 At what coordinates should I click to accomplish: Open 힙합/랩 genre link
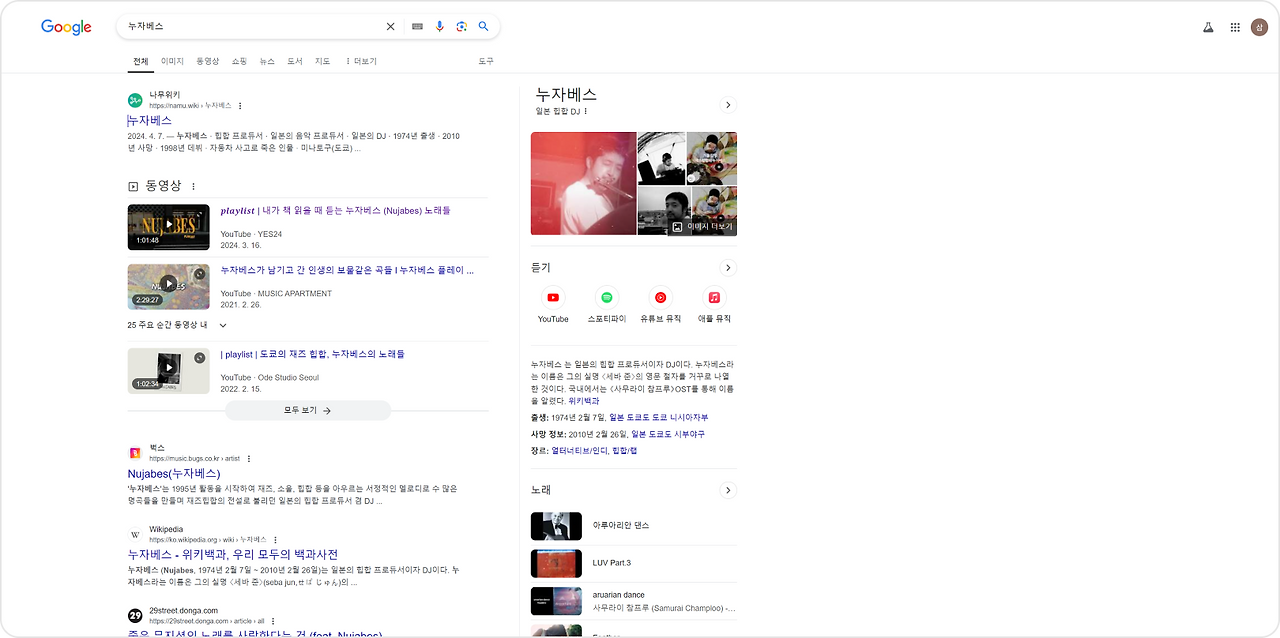click(624, 450)
